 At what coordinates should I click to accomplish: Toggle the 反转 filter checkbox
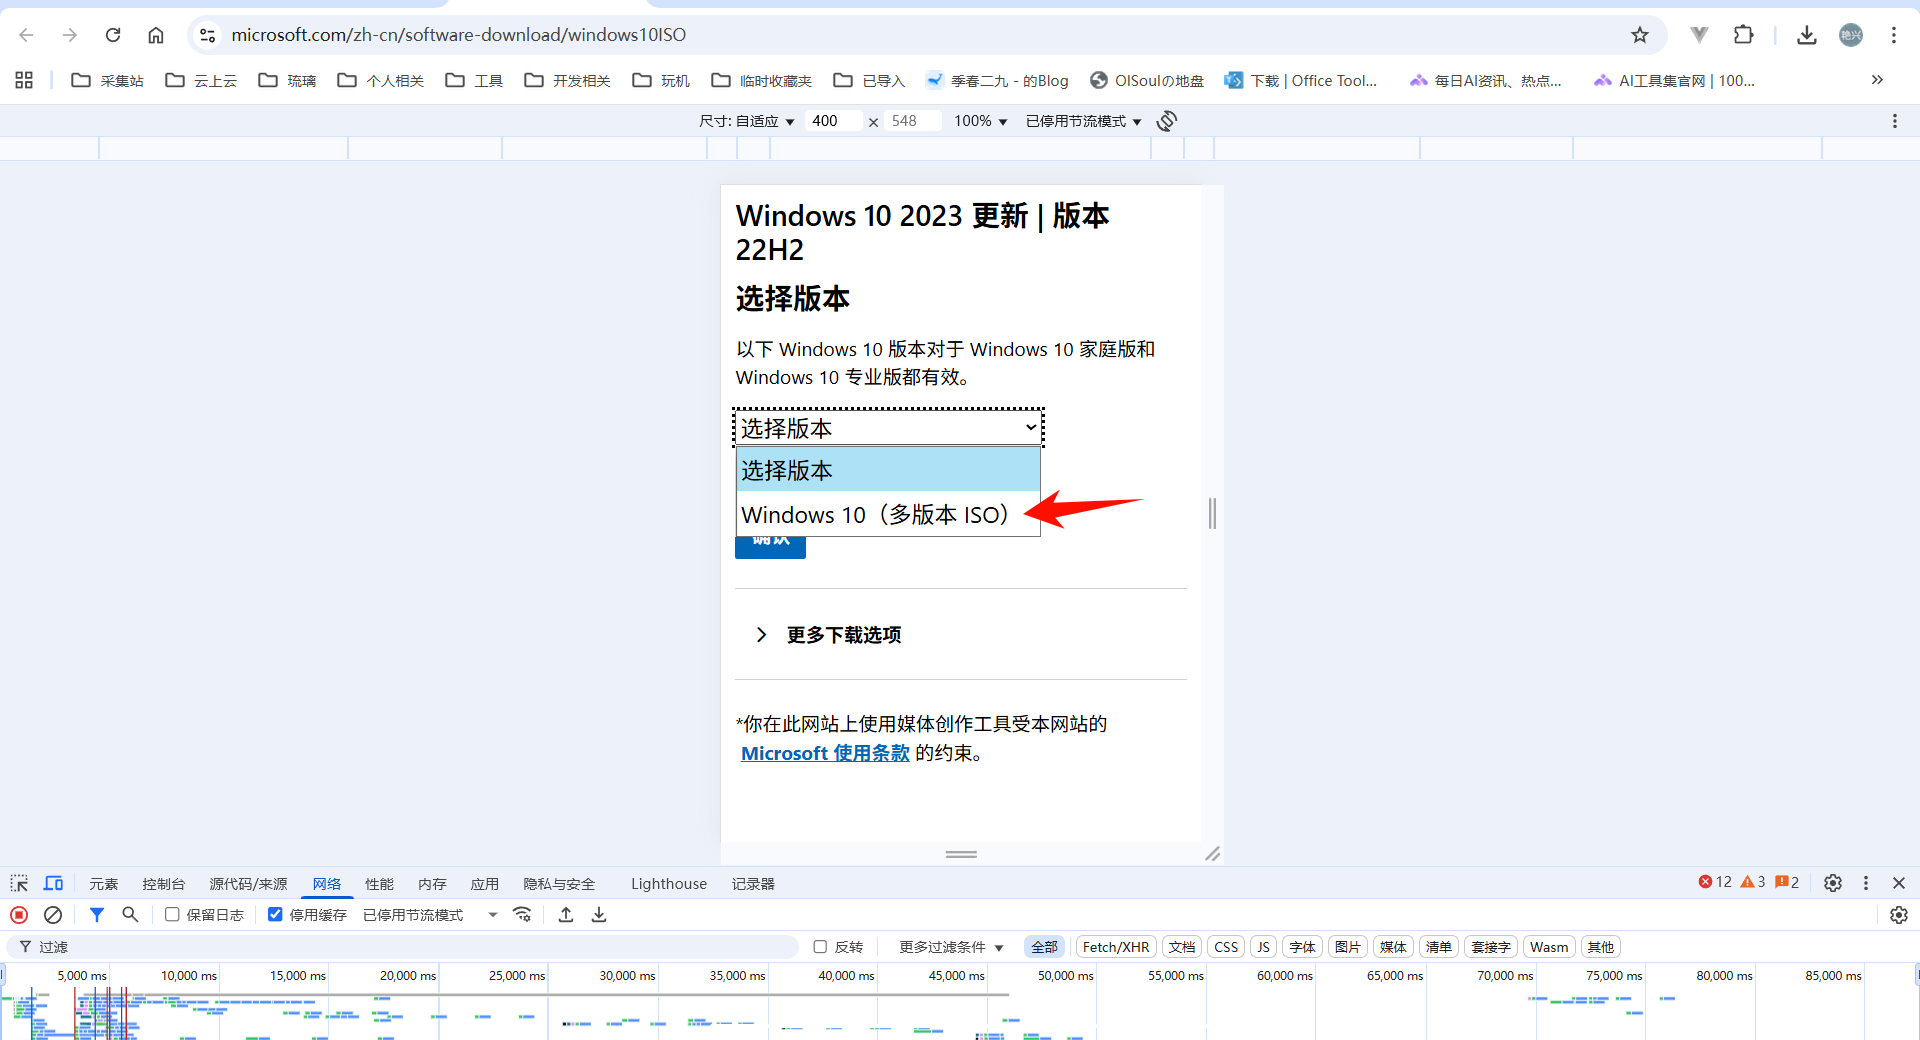pyautogui.click(x=820, y=947)
